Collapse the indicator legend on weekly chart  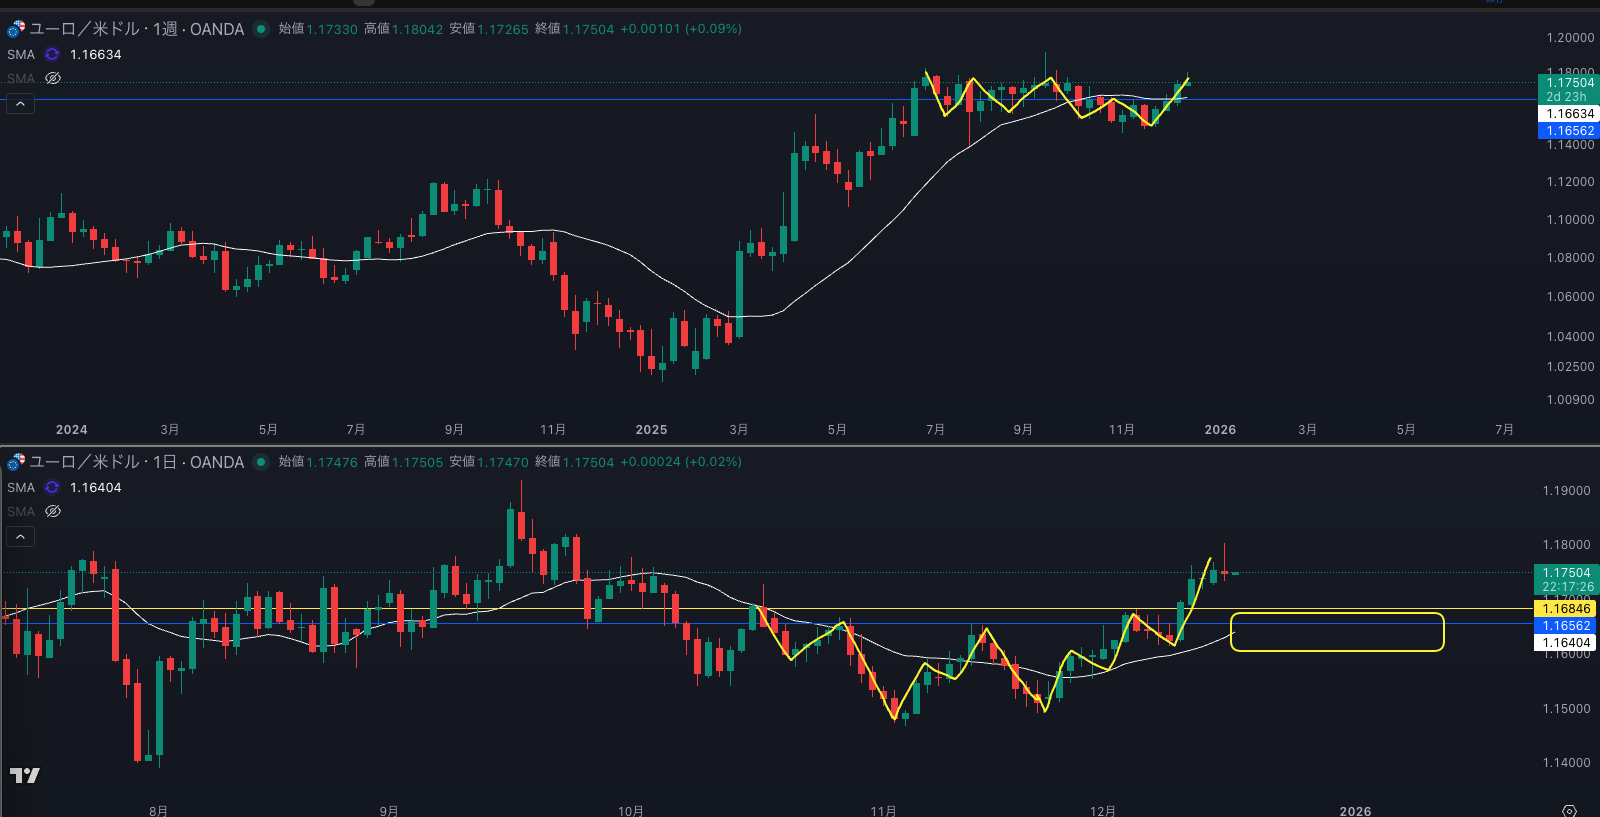(20, 103)
